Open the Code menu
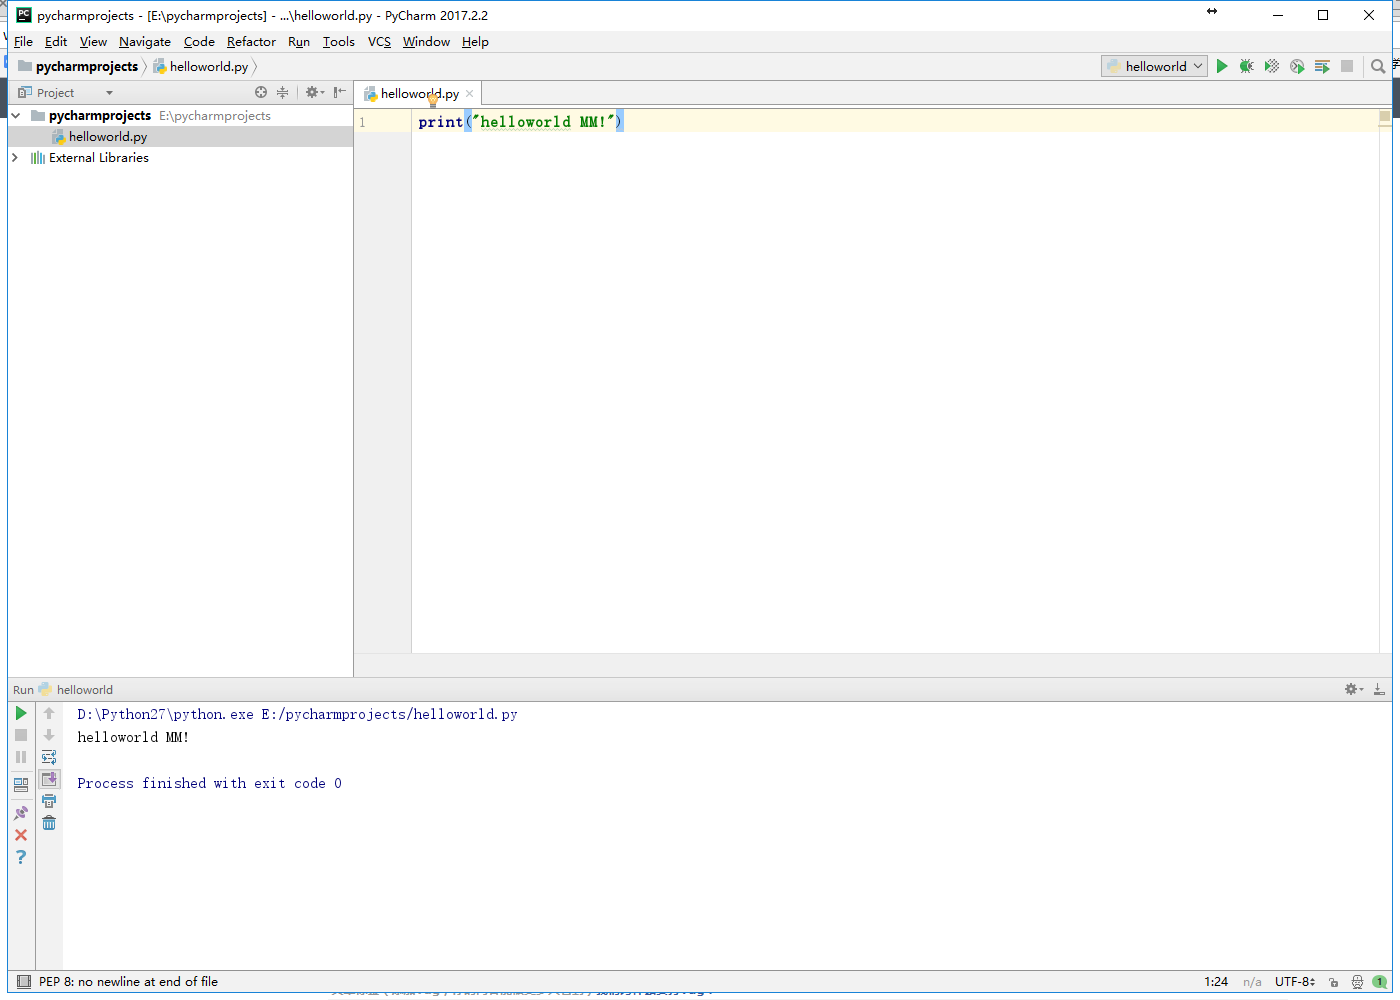This screenshot has height=1000, width=1400. [199, 42]
